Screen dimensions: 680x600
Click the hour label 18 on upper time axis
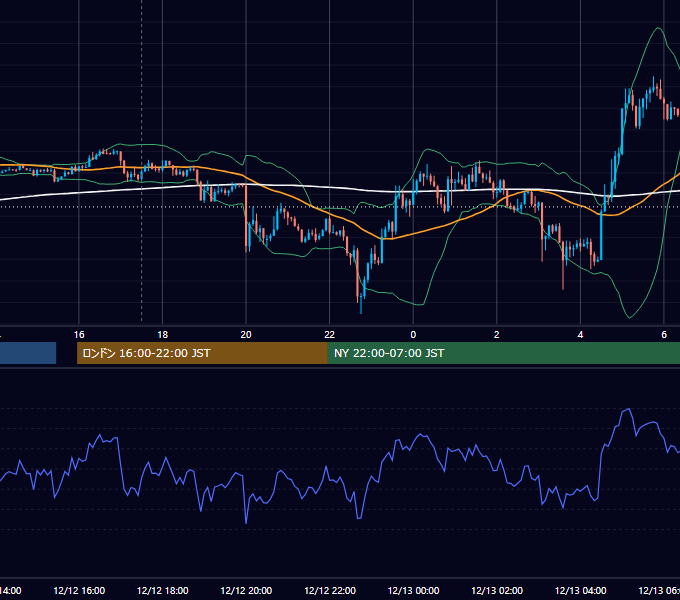click(x=162, y=335)
